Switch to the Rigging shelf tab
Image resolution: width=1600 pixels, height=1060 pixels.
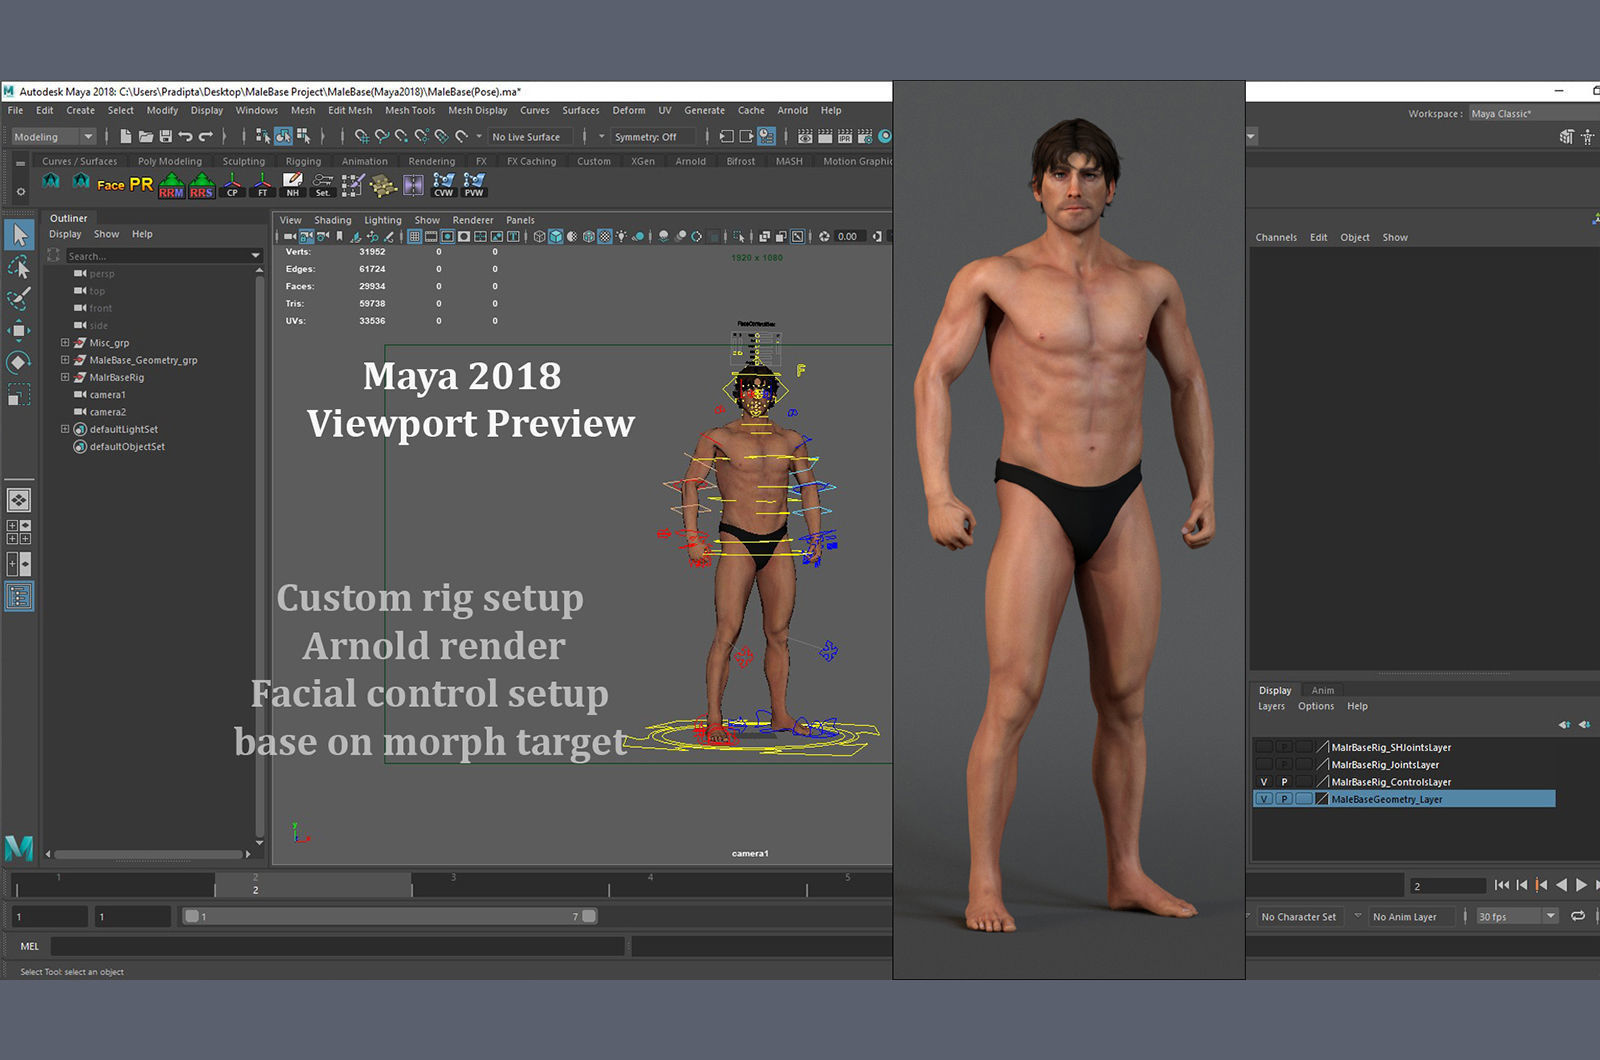303,161
